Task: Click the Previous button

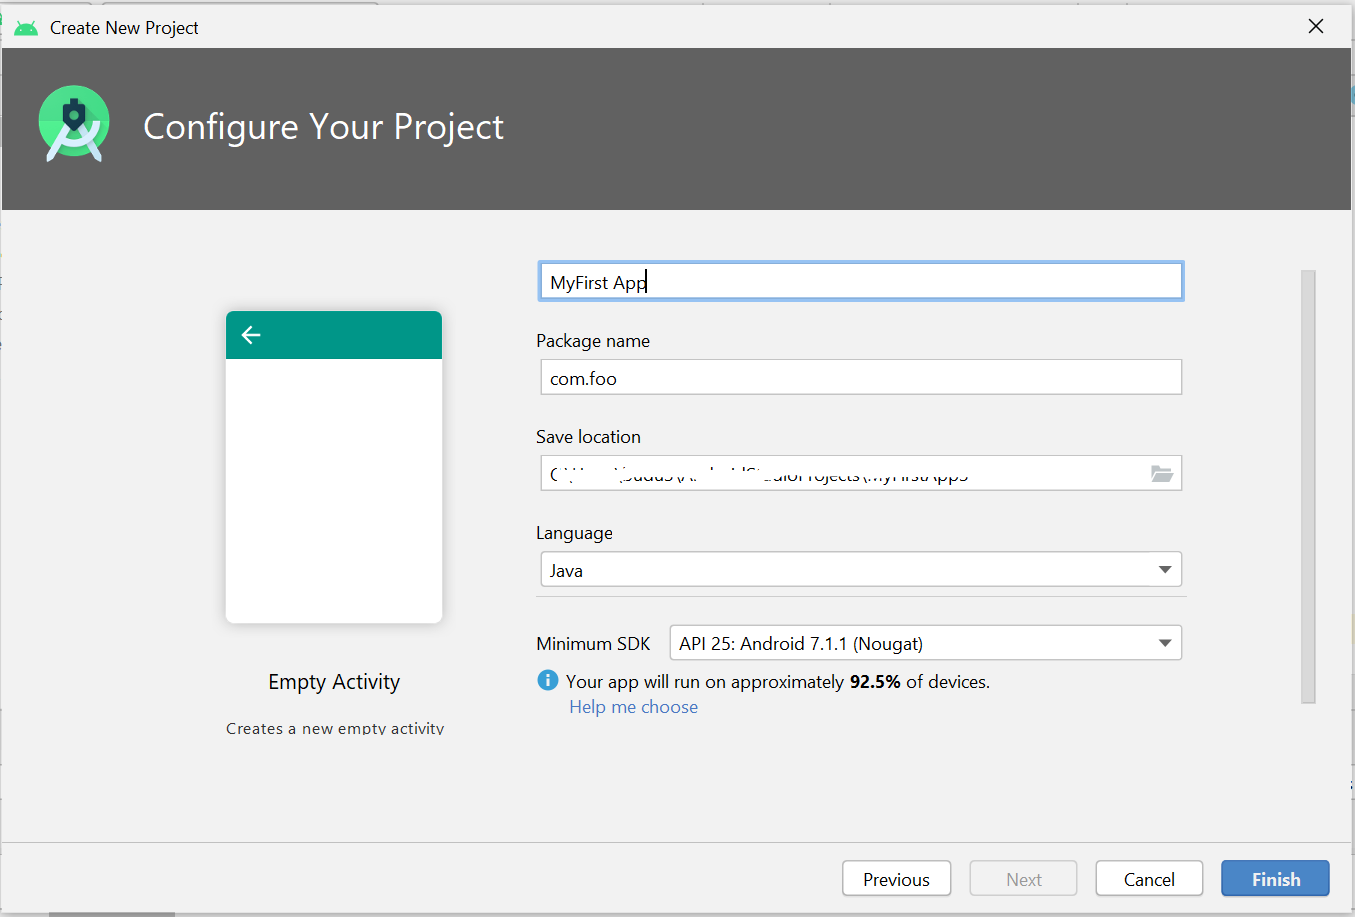Action: (x=896, y=878)
